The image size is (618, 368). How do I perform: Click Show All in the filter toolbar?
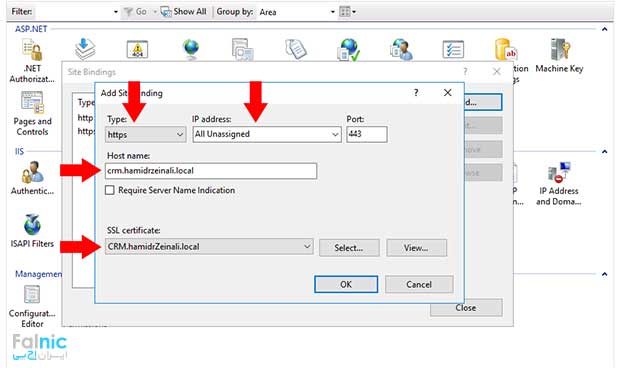pos(184,12)
